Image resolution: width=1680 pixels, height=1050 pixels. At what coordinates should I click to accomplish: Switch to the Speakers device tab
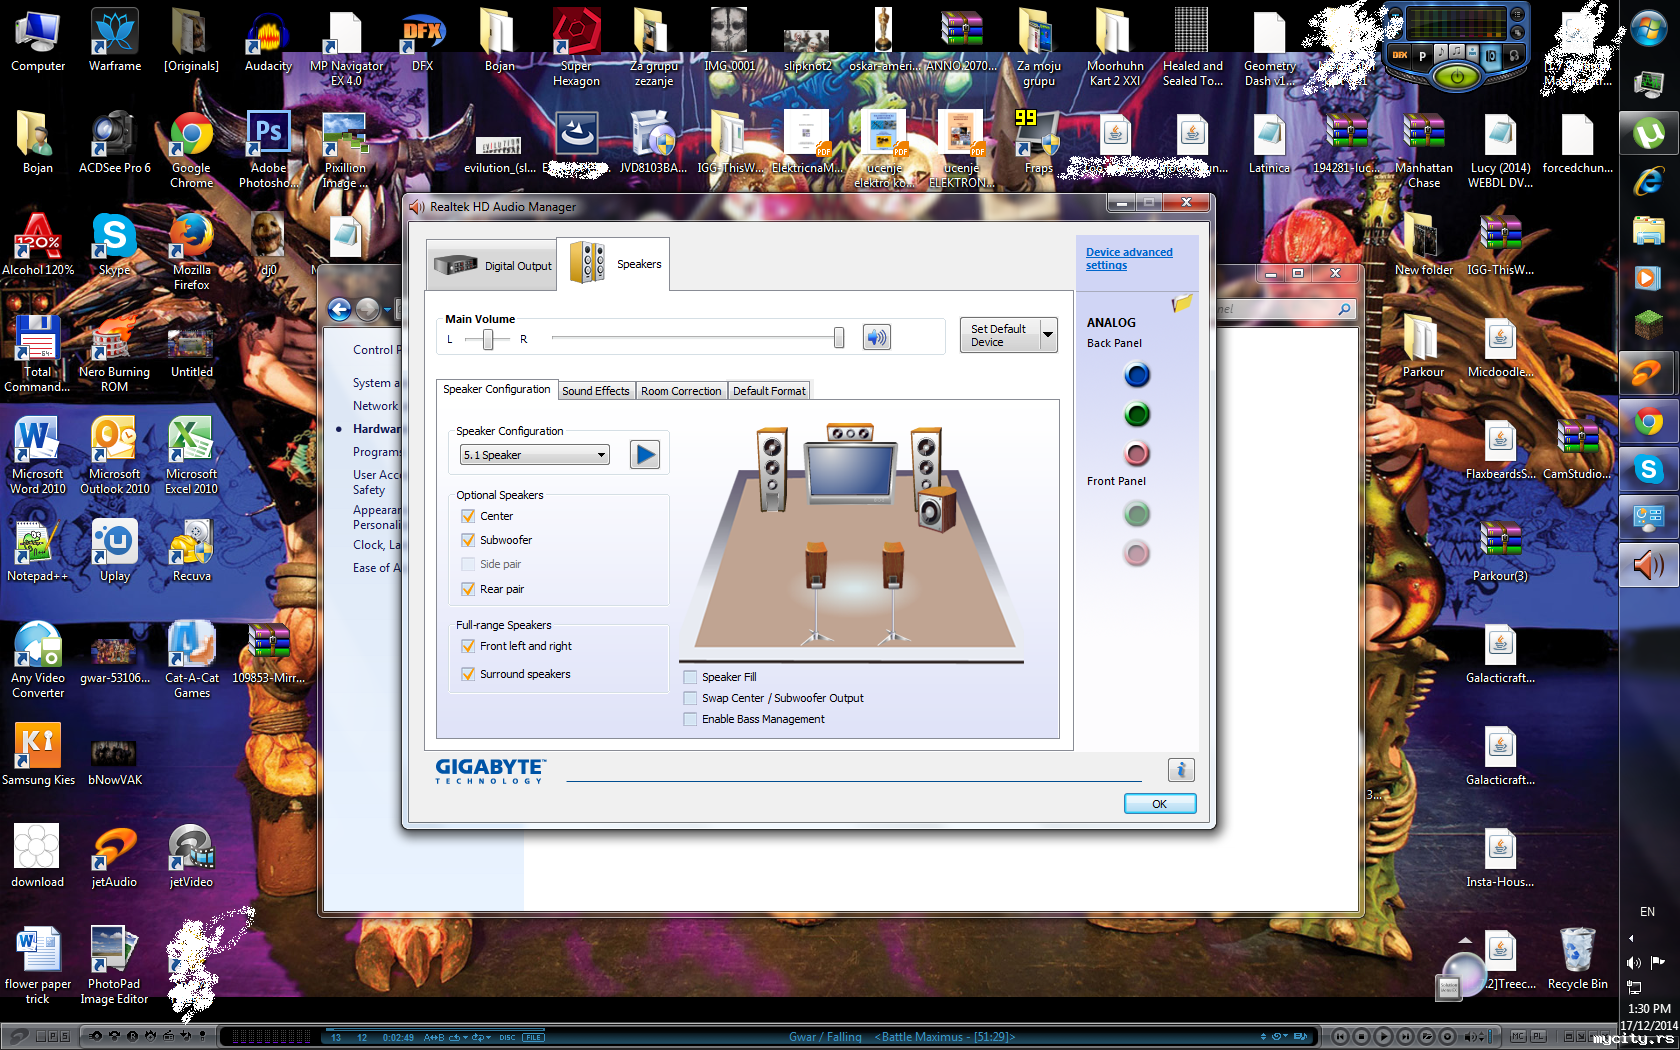[x=613, y=264]
